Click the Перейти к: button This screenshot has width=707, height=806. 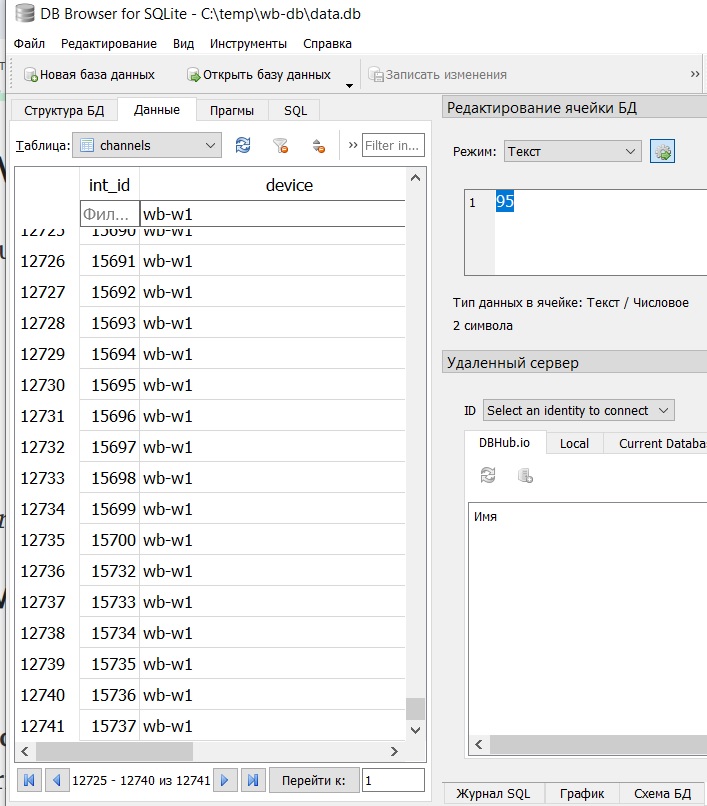pyautogui.click(x=314, y=780)
